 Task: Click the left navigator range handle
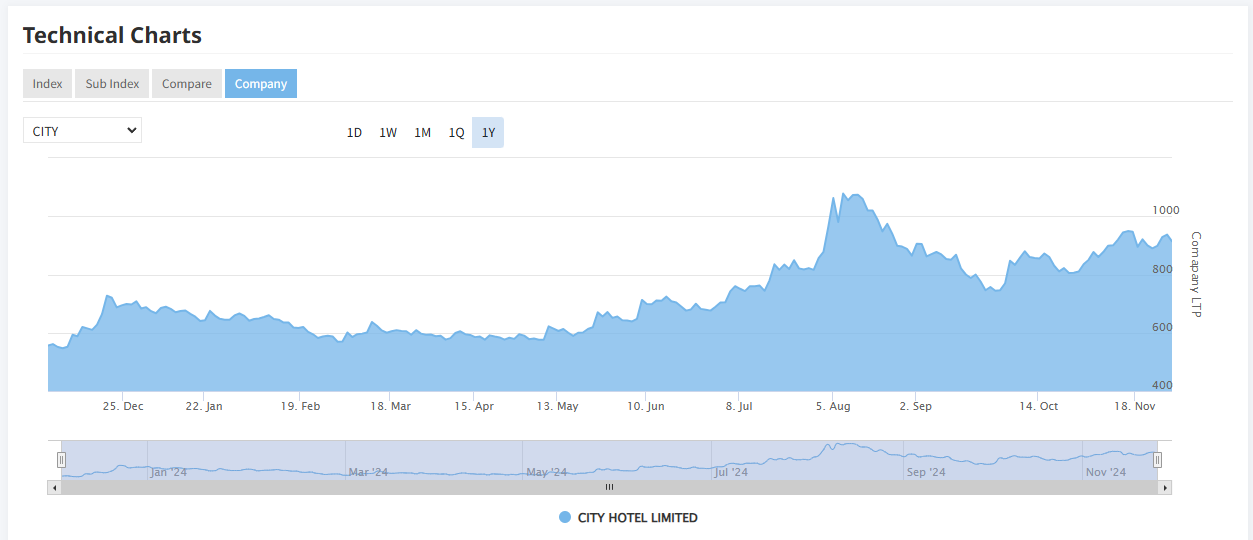pyautogui.click(x=61, y=460)
